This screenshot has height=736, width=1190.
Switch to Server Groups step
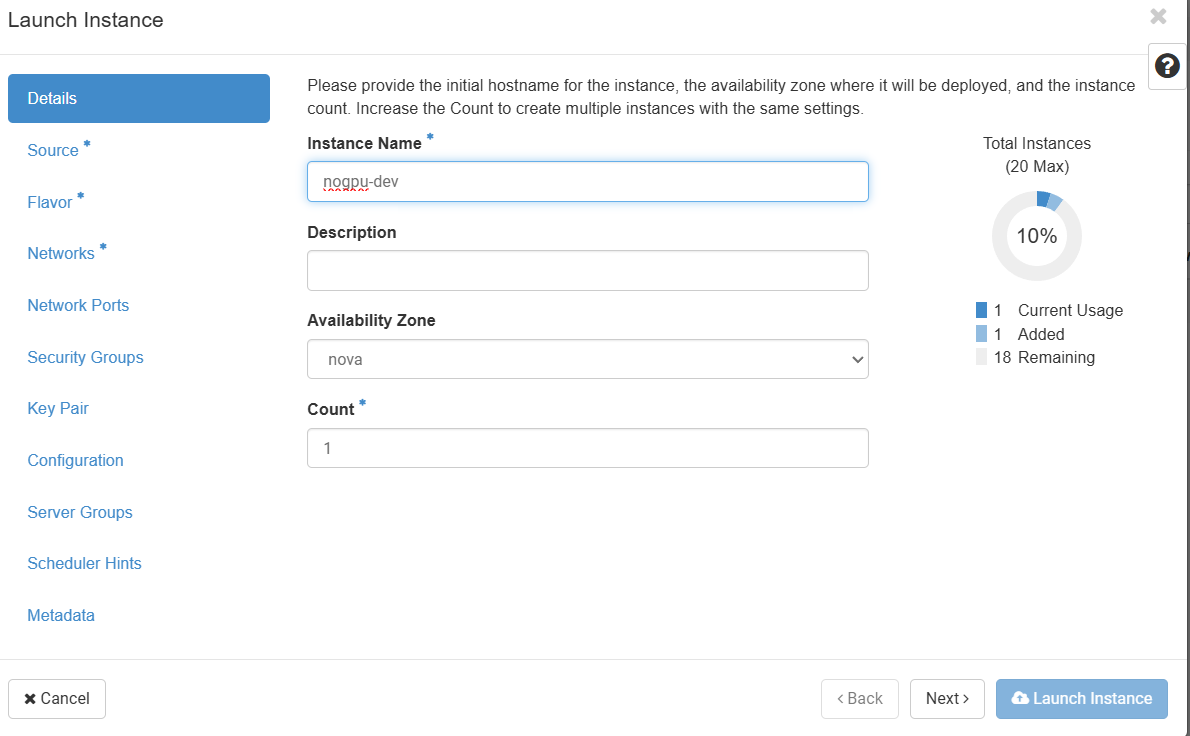[x=80, y=512]
